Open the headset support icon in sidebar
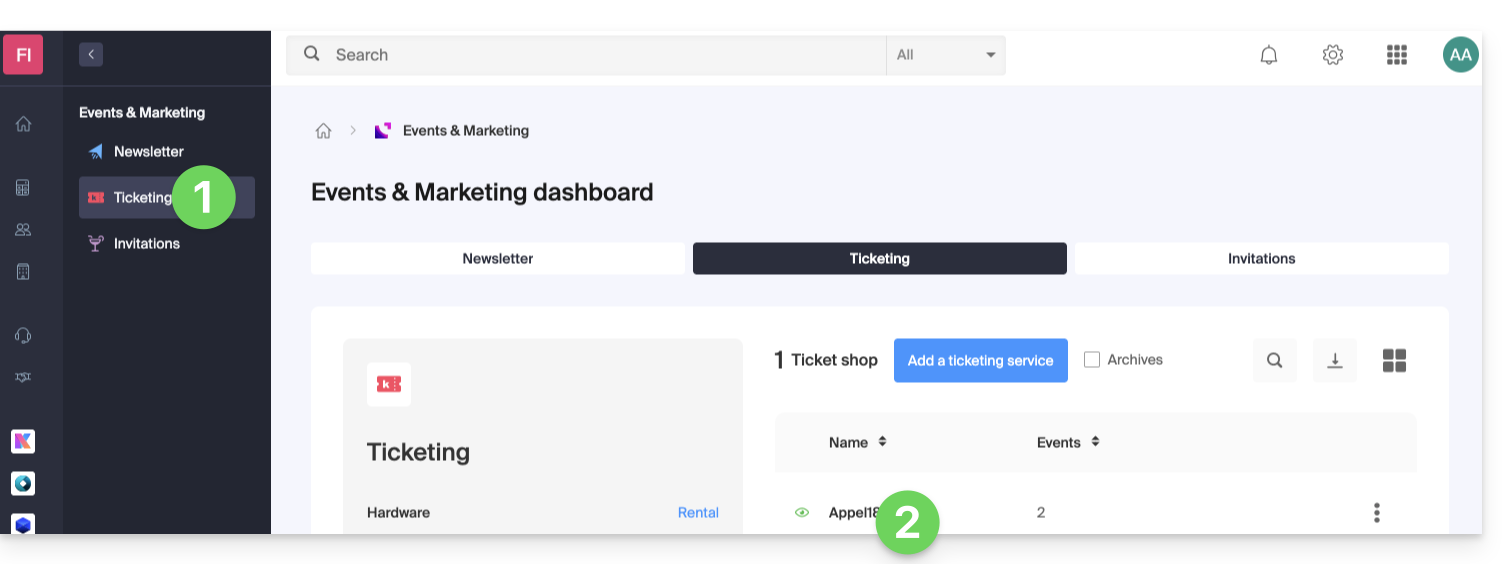1512x564 pixels. [23, 335]
